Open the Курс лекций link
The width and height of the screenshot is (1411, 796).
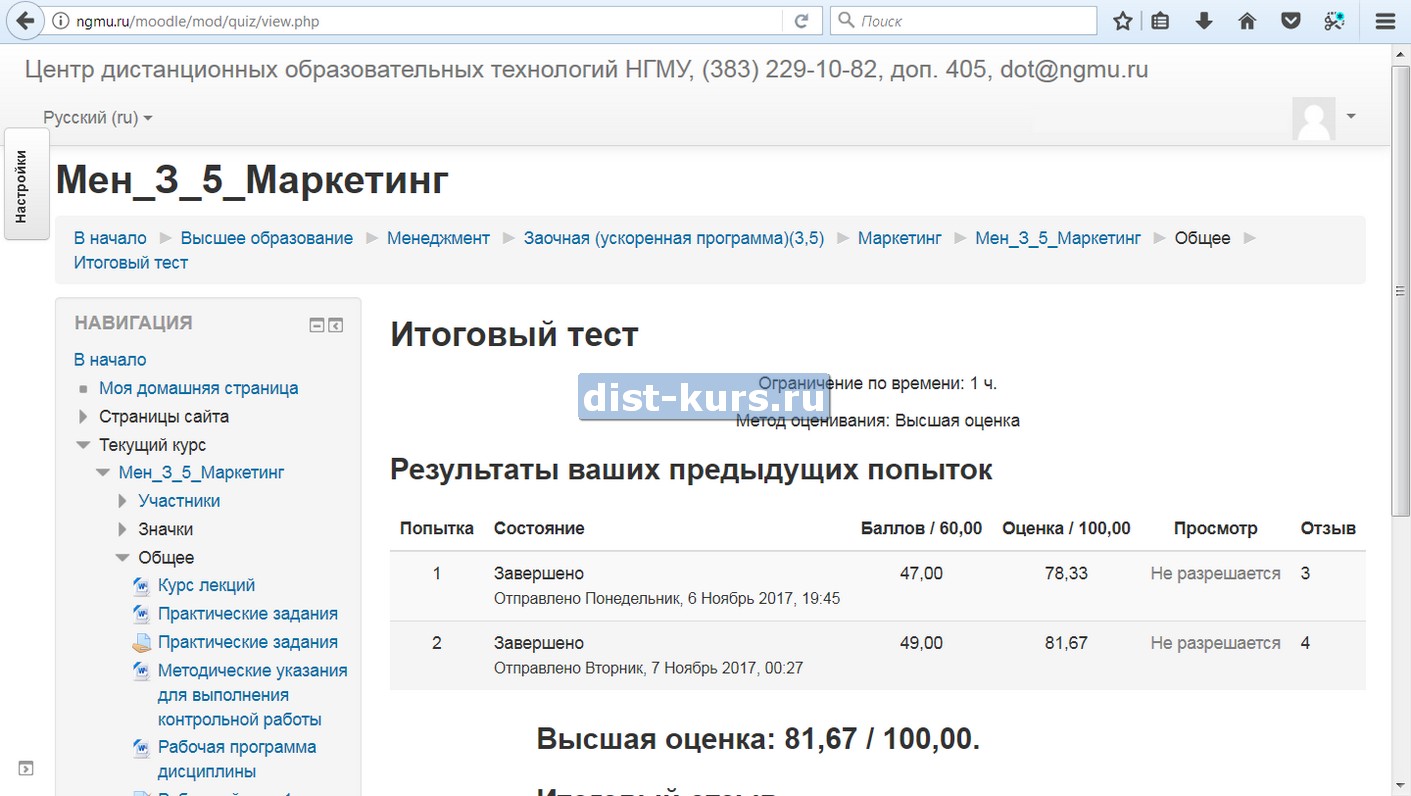tap(206, 585)
